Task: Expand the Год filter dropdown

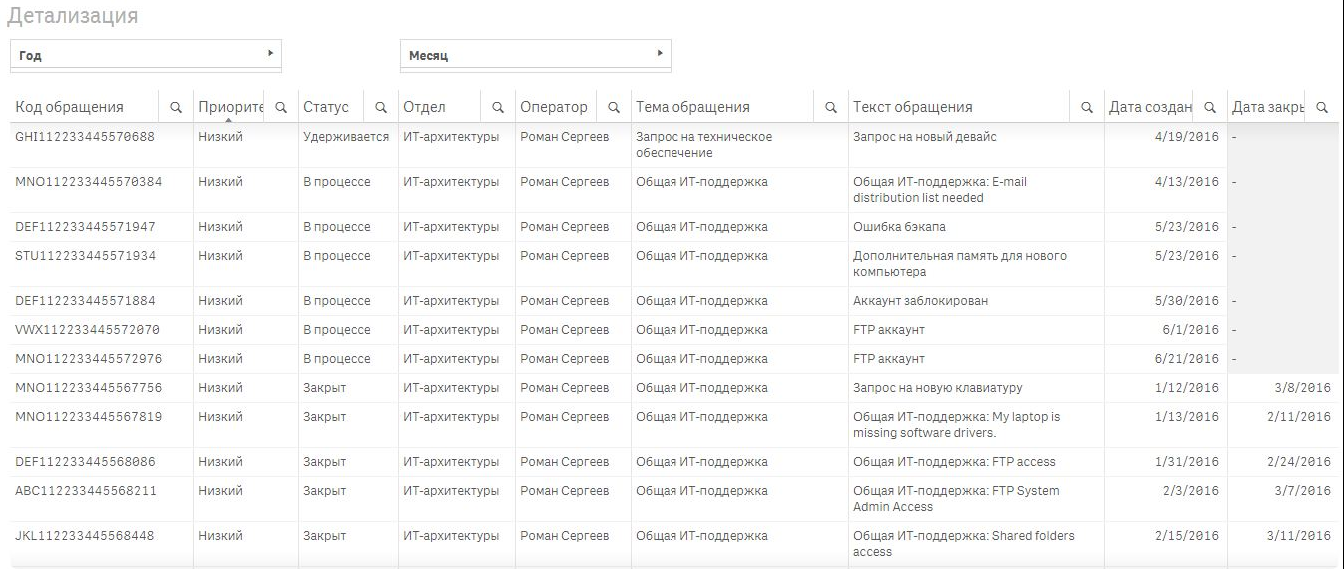Action: click(x=146, y=55)
